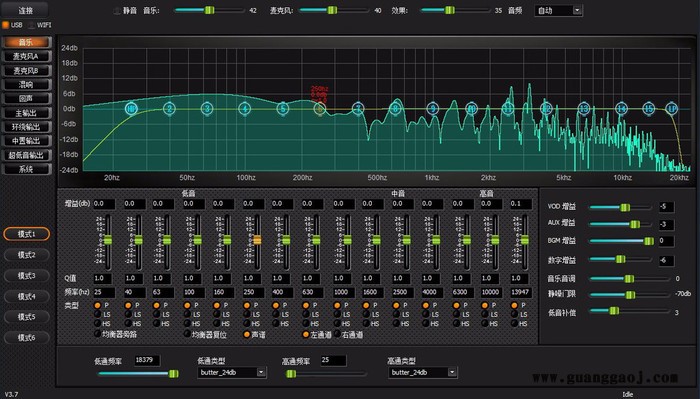Select EQ band node 6 on curve

tap(320, 108)
